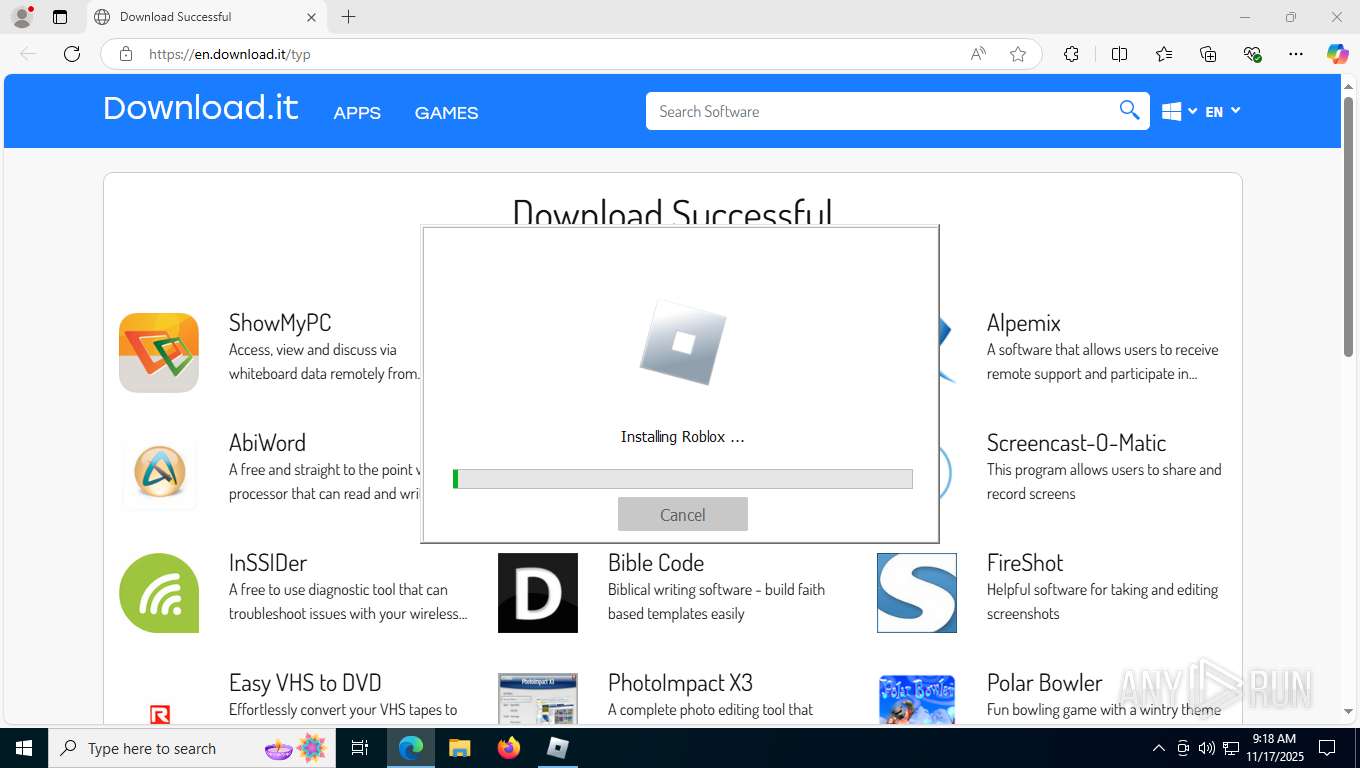Open Browser essentials heart icon
Image resolution: width=1360 pixels, height=768 pixels.
pos(1252,54)
